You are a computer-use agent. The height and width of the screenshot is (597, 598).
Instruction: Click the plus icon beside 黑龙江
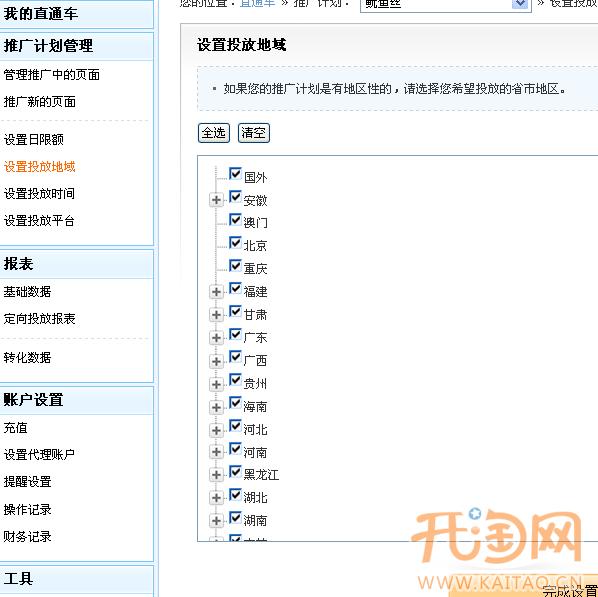[x=216, y=475]
